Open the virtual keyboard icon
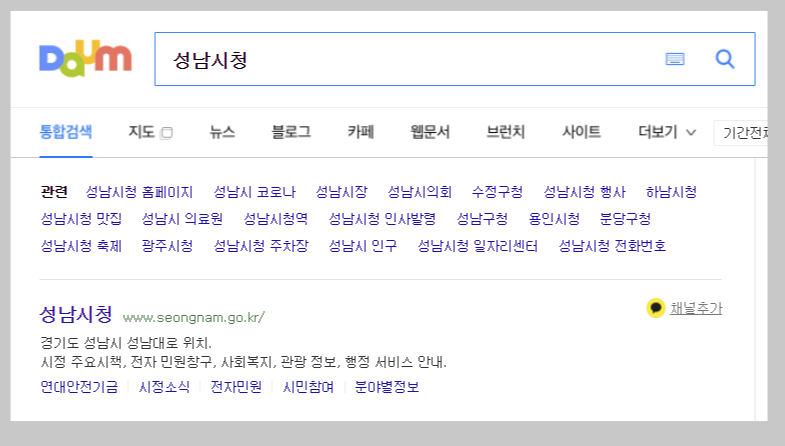The image size is (785, 446). [675, 59]
